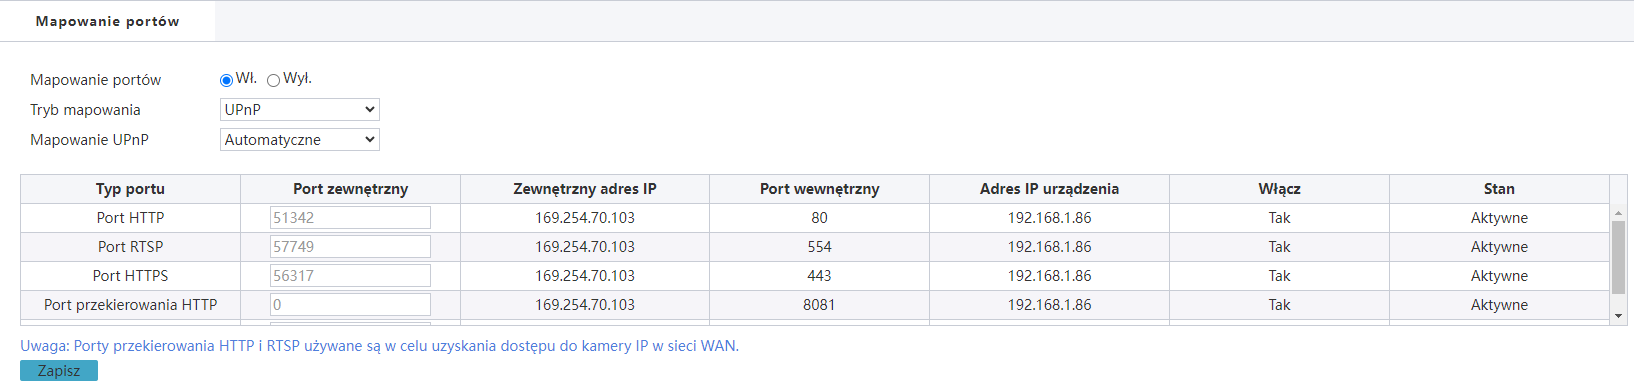Select the Wł. radio button

point(226,80)
